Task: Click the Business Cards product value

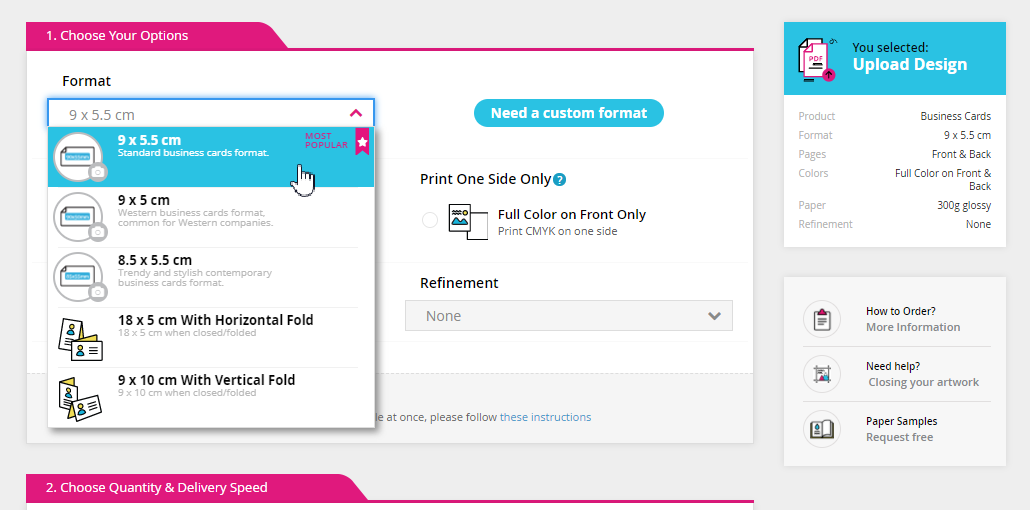Action: pyautogui.click(x=956, y=116)
